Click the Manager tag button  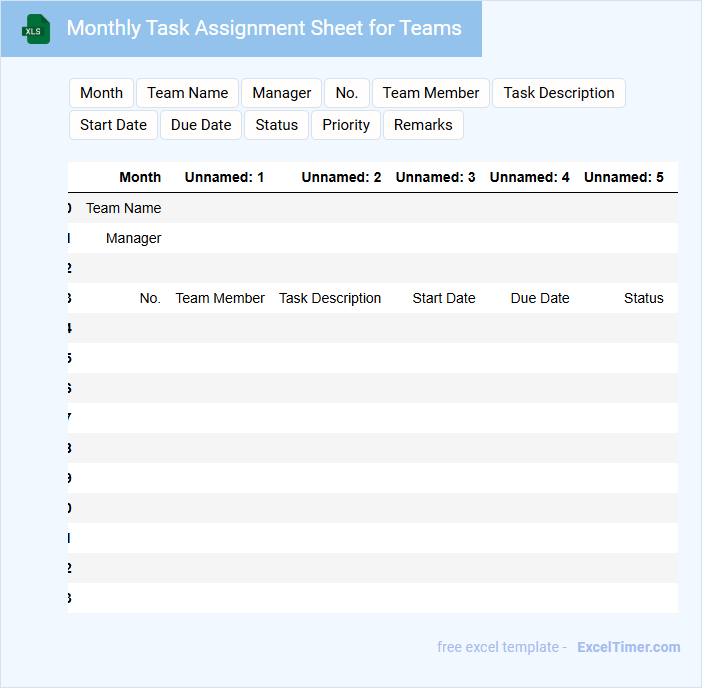click(281, 93)
